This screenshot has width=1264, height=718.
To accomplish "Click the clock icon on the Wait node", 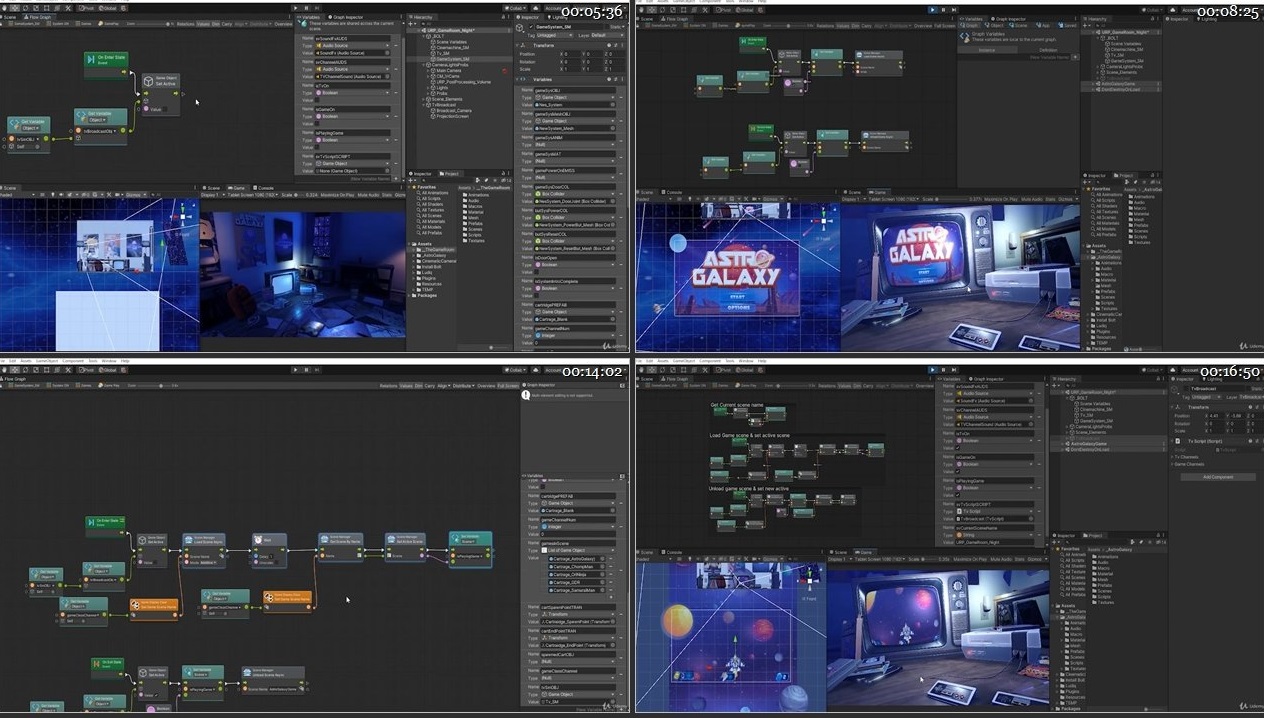I will (x=258, y=540).
